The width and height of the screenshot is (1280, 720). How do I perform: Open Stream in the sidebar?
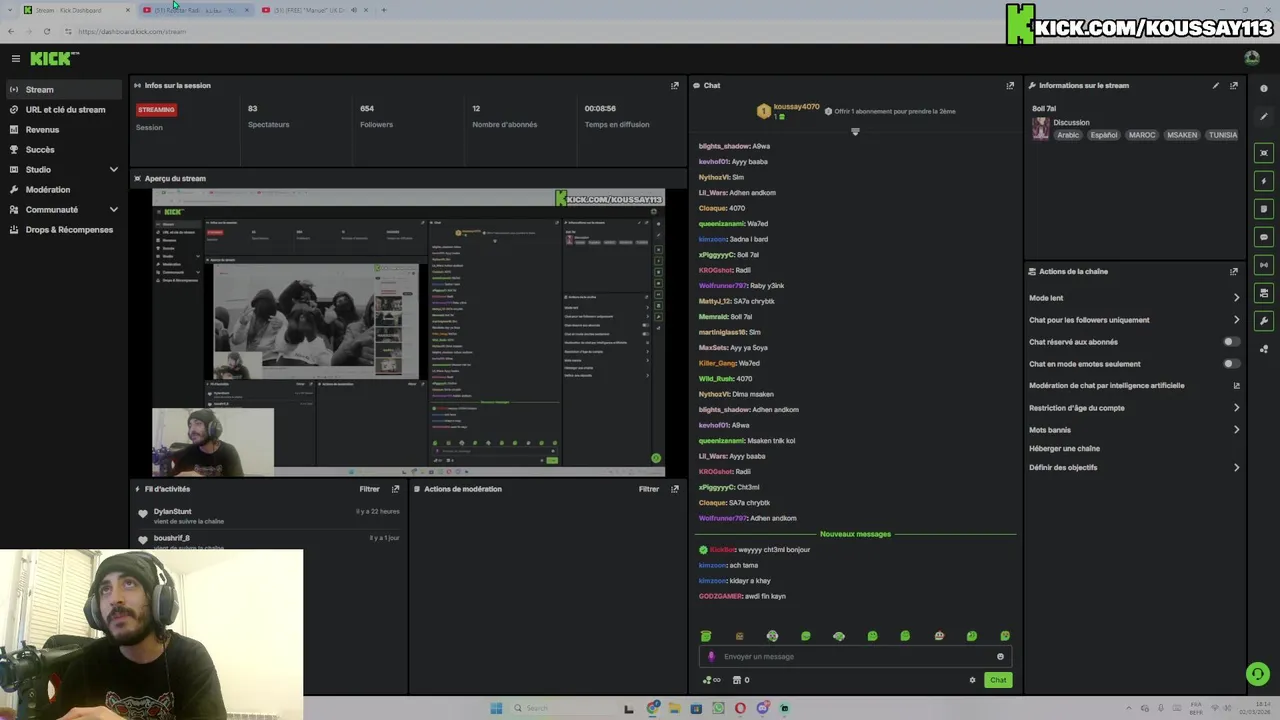64,90
